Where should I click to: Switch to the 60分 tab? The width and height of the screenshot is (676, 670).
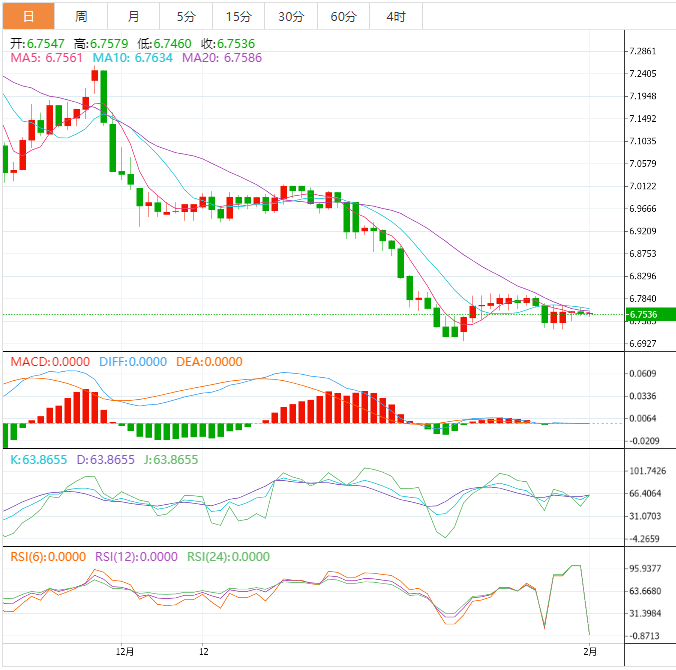pyautogui.click(x=343, y=16)
